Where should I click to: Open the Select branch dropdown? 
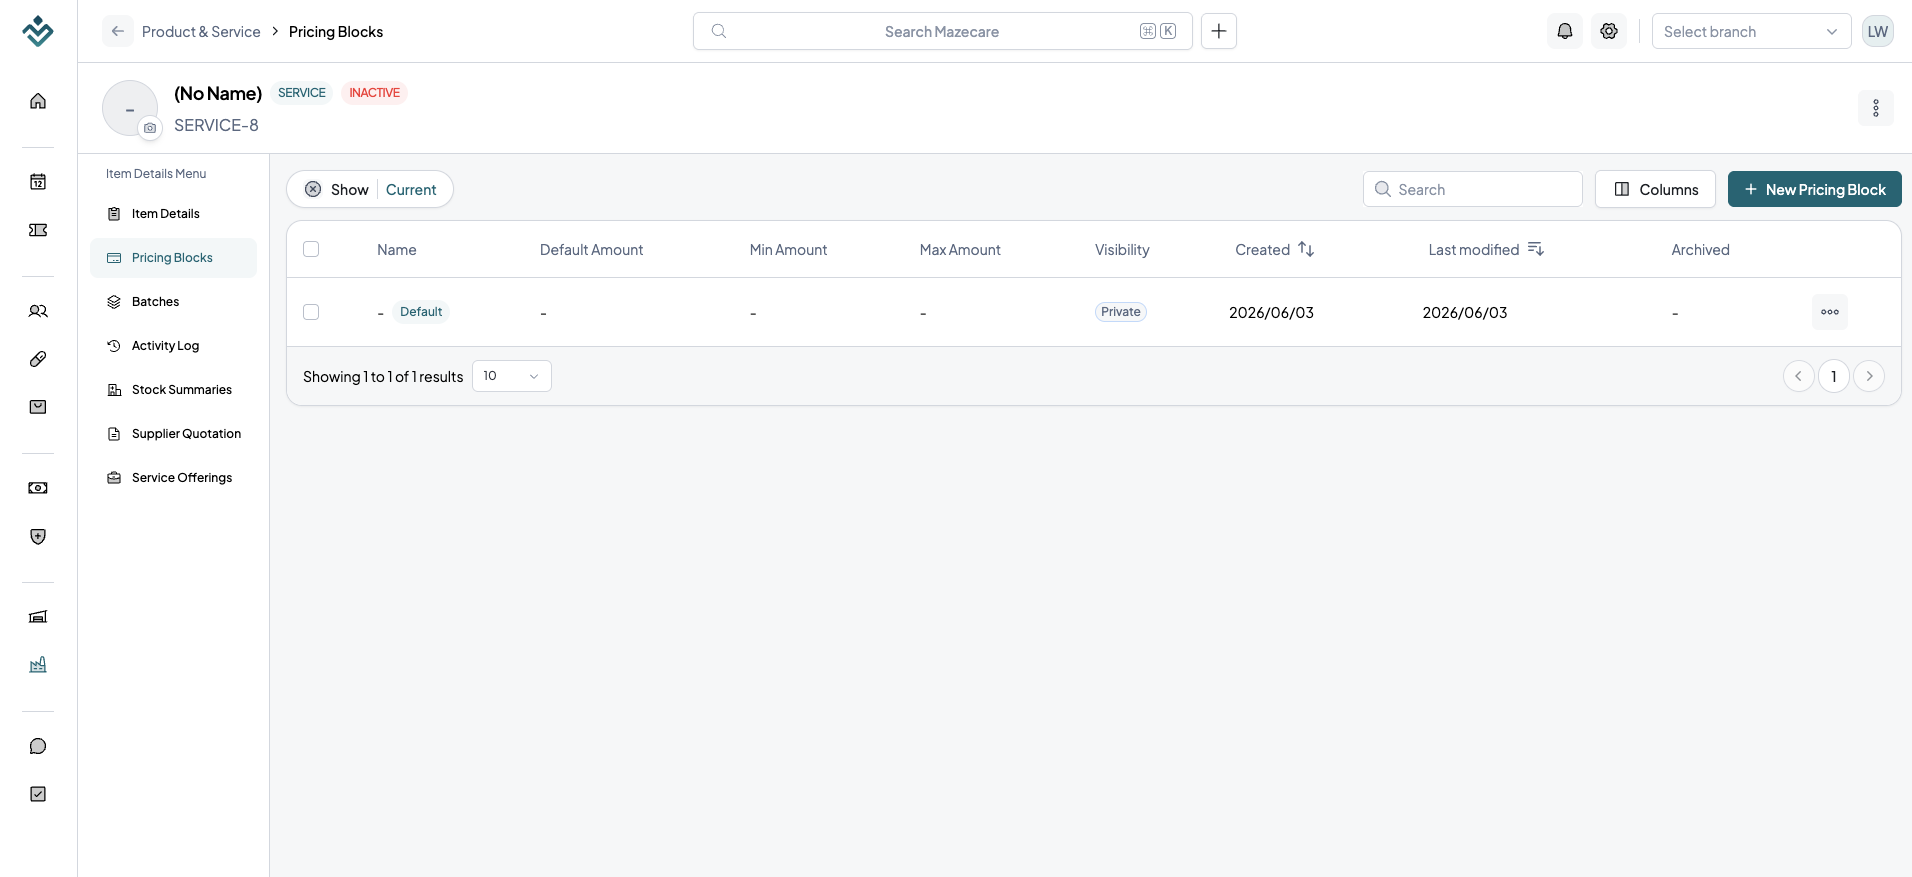pos(1751,31)
